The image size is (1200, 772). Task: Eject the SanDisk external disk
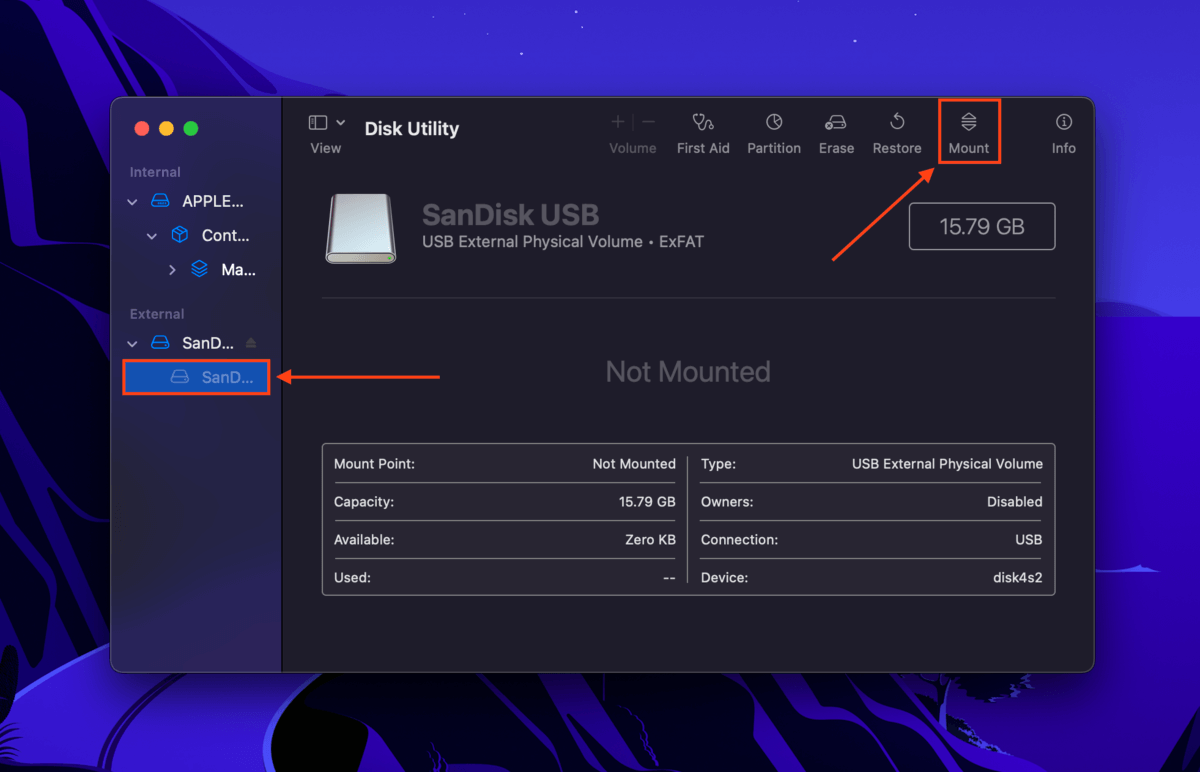click(x=251, y=343)
